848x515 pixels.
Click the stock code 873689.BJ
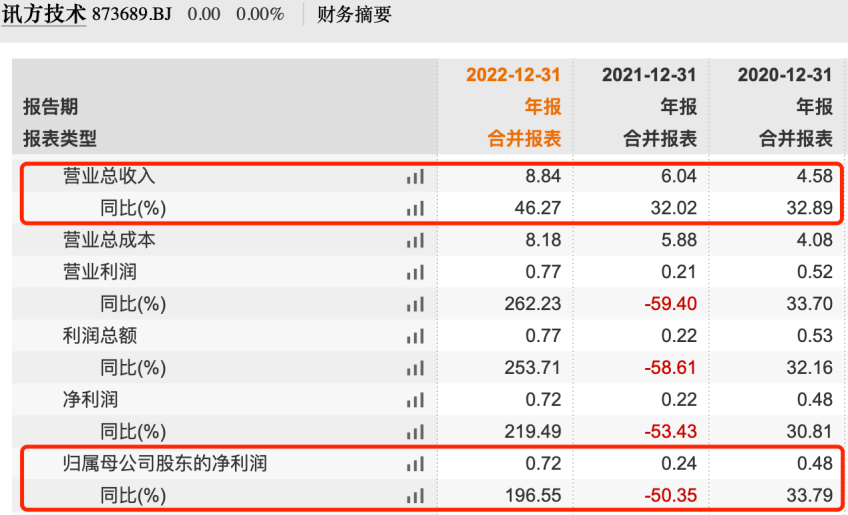coord(131,14)
